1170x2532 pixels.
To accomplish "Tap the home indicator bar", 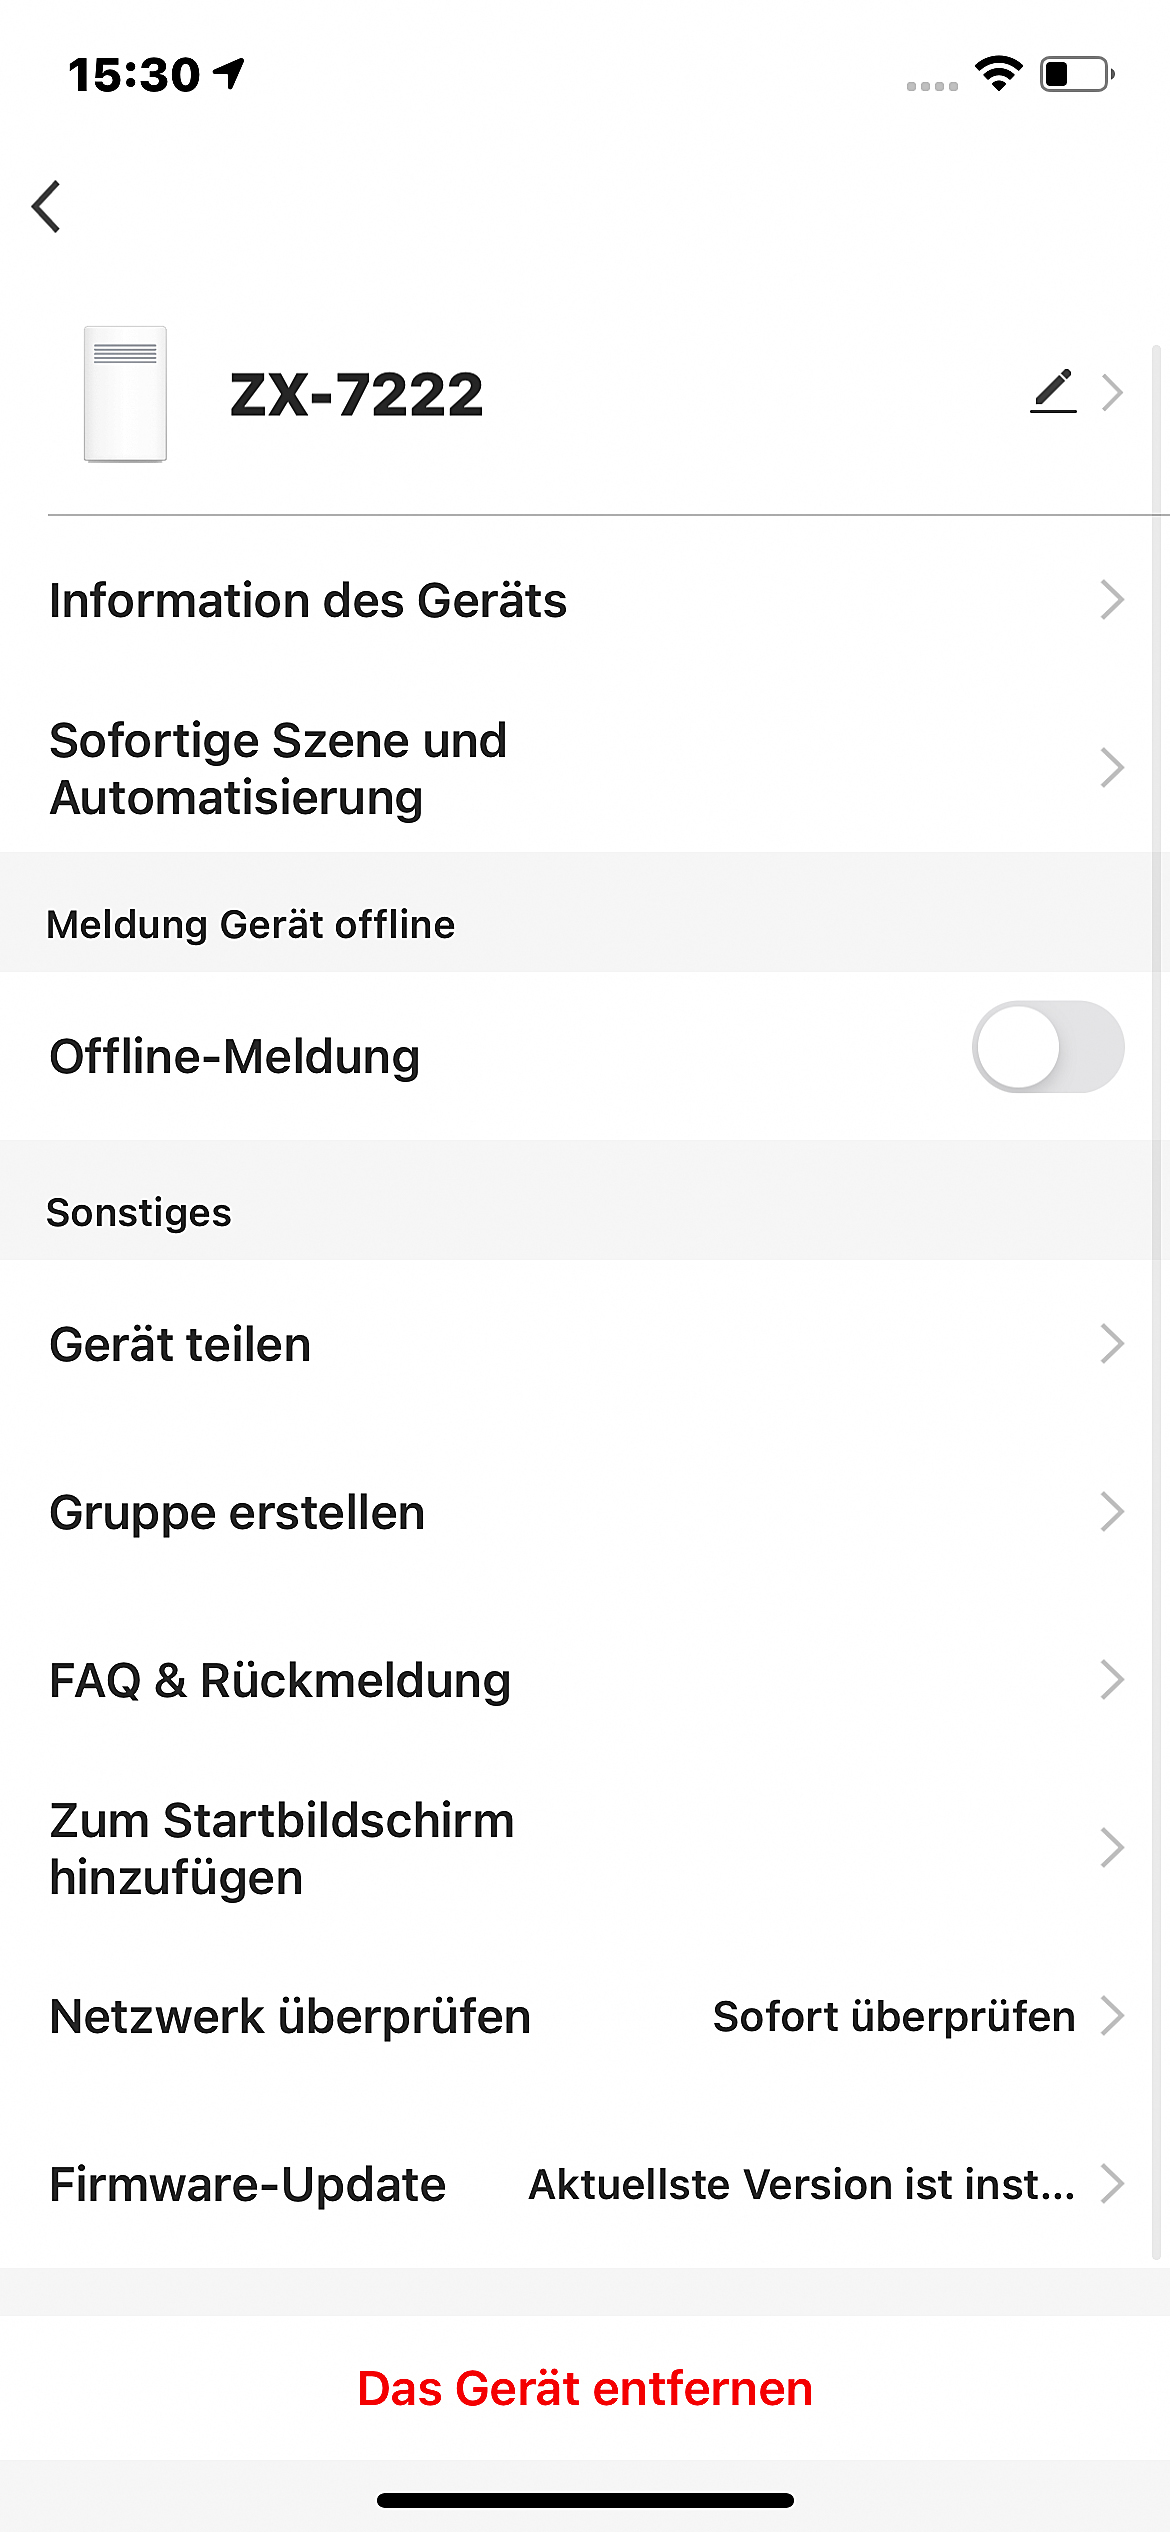I will [x=585, y=2500].
